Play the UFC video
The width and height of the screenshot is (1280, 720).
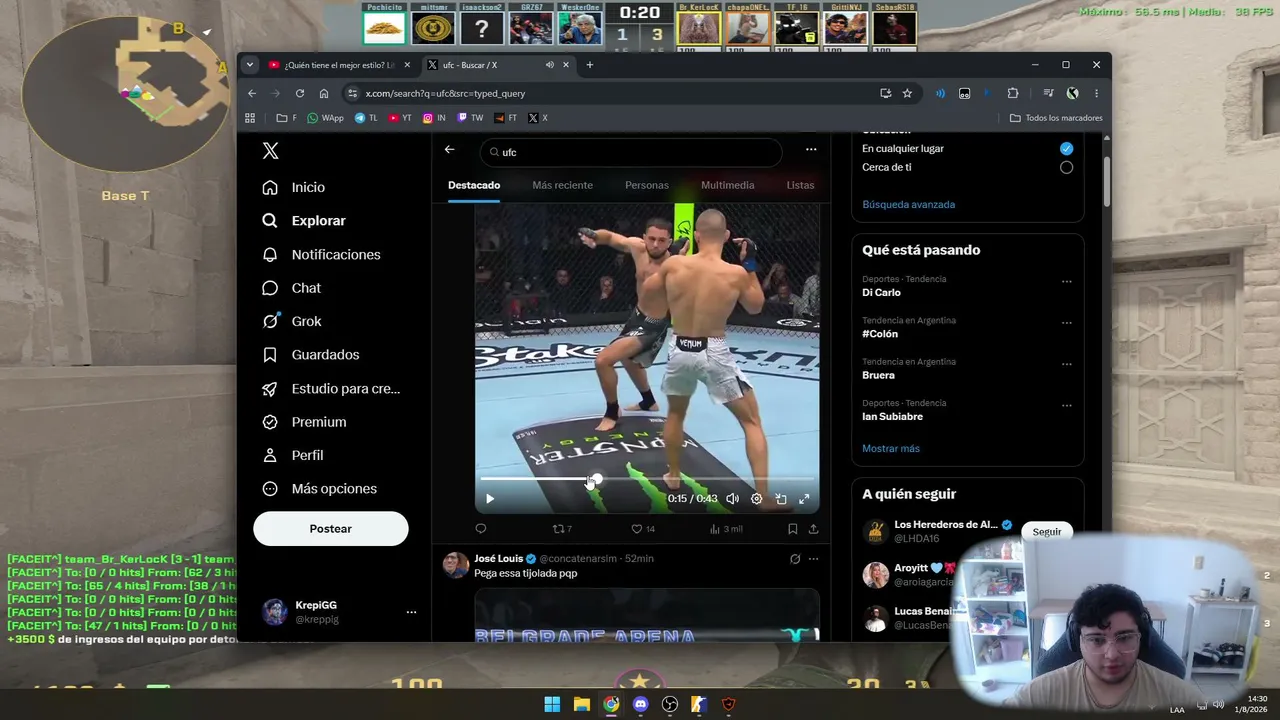tap(490, 499)
